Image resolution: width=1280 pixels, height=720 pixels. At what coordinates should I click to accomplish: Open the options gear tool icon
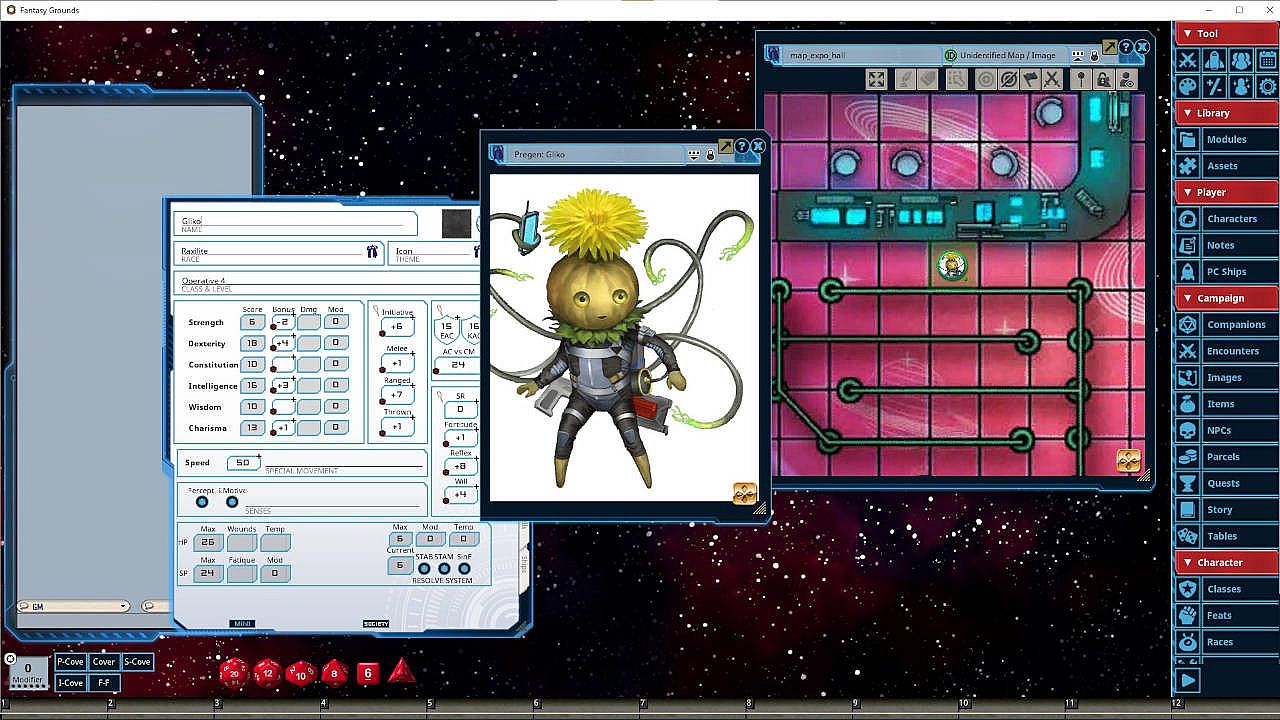coord(1267,87)
